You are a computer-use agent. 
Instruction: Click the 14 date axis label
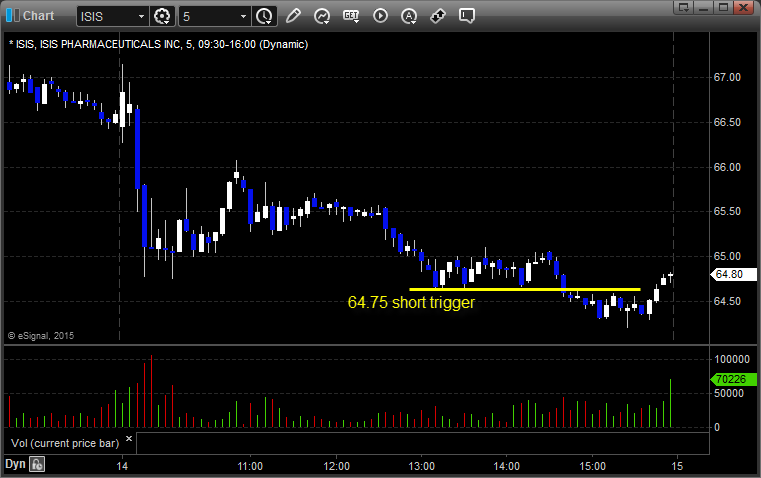click(122, 466)
